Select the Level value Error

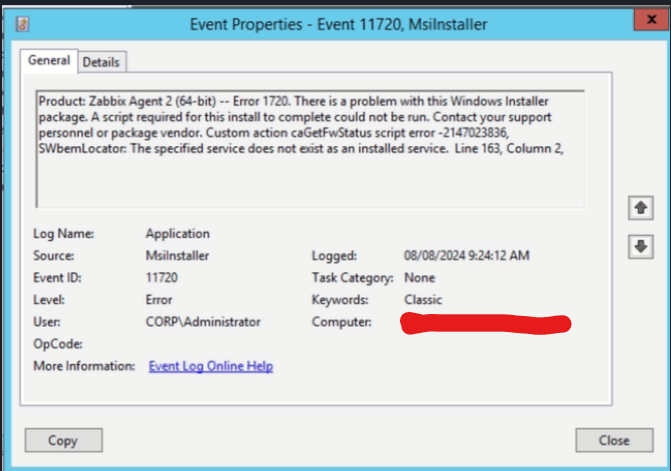tap(159, 300)
